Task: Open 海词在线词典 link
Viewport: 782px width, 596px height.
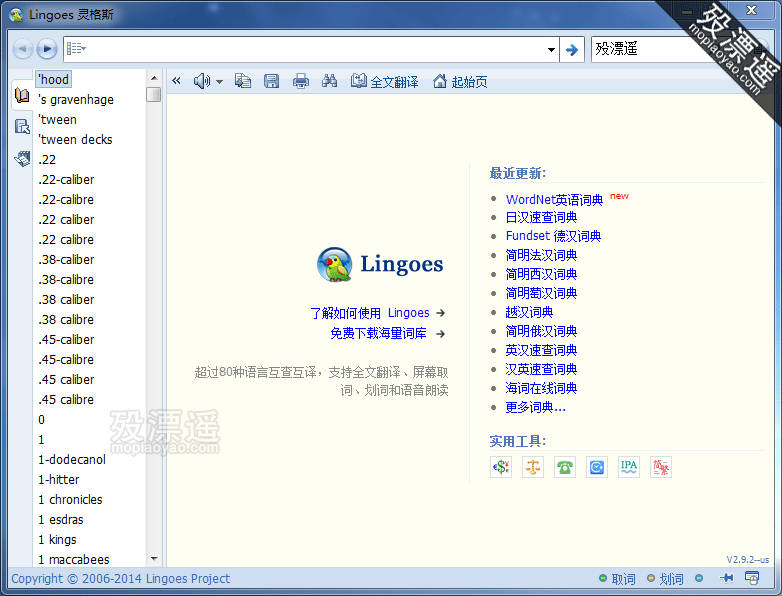Action: (541, 388)
